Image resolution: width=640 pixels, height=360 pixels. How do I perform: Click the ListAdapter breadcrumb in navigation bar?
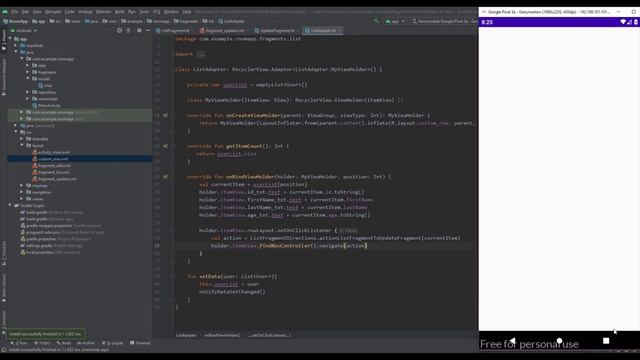231,21
